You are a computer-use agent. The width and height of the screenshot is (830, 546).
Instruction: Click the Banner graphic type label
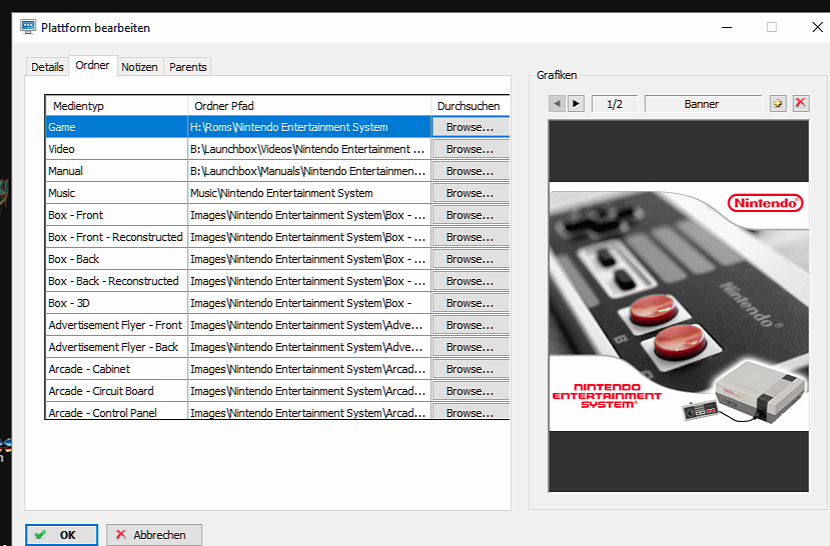[703, 104]
